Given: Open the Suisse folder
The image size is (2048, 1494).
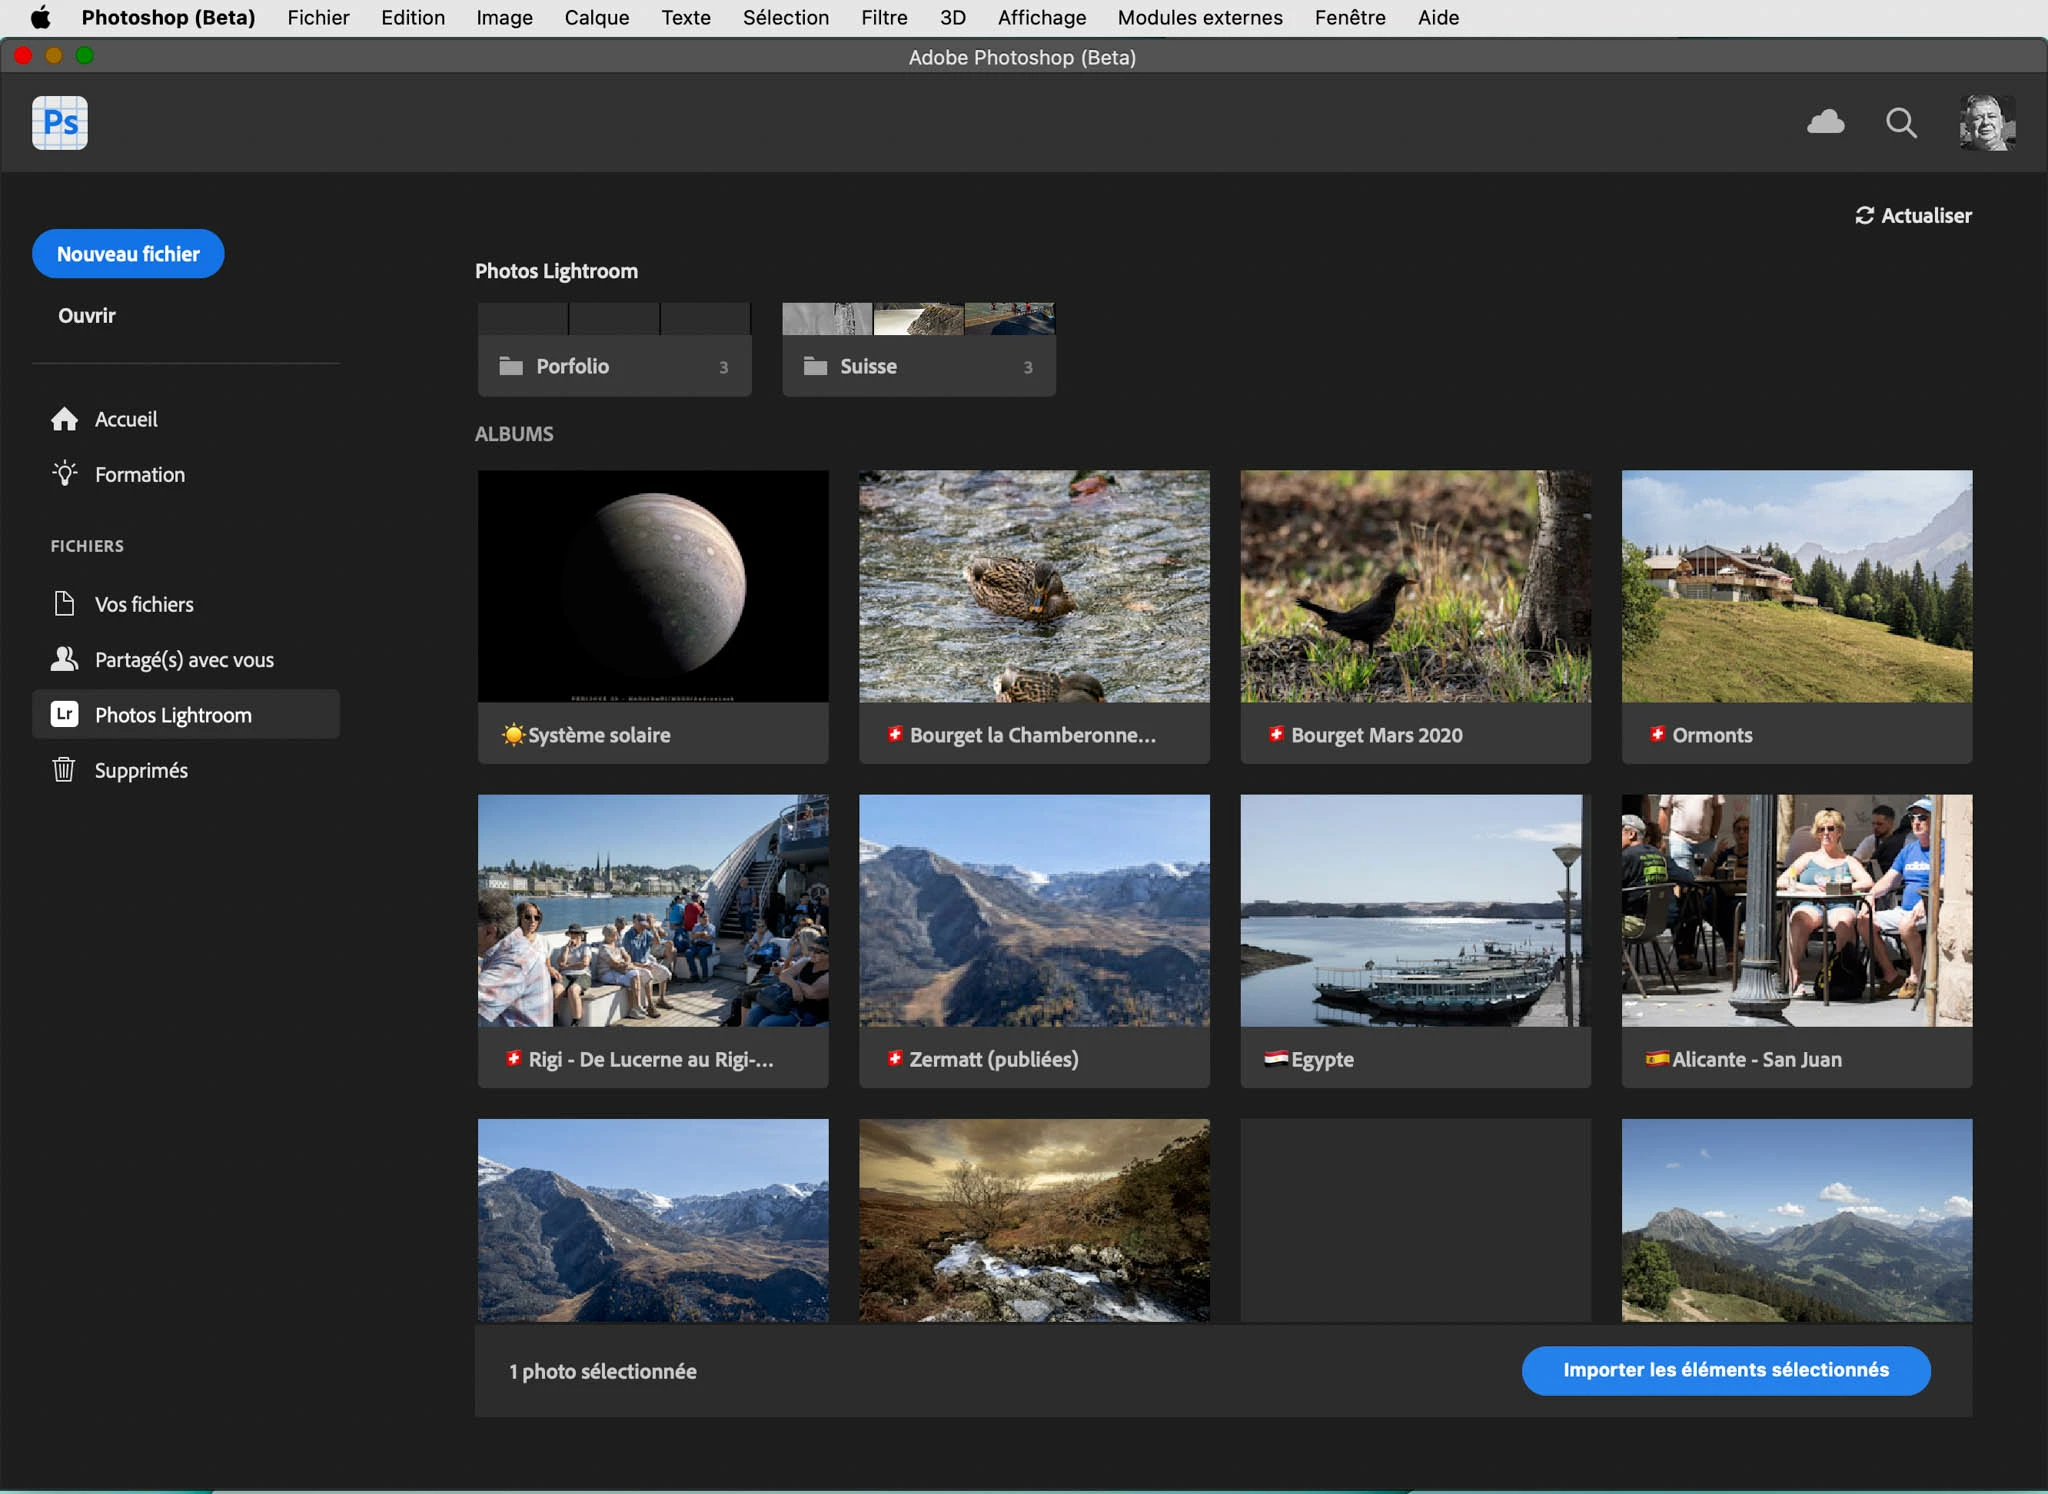Looking at the screenshot, I should coord(918,366).
